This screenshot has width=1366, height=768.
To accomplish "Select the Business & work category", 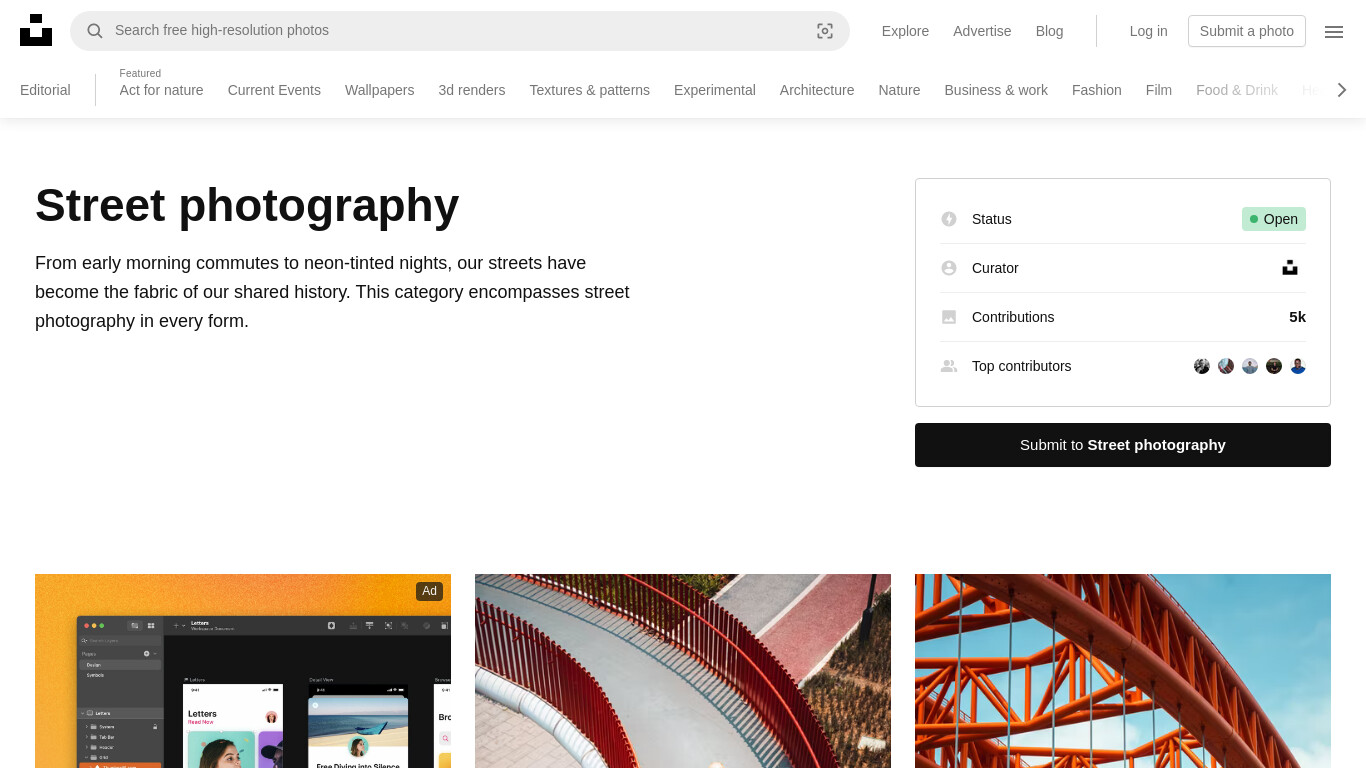I will pos(996,90).
